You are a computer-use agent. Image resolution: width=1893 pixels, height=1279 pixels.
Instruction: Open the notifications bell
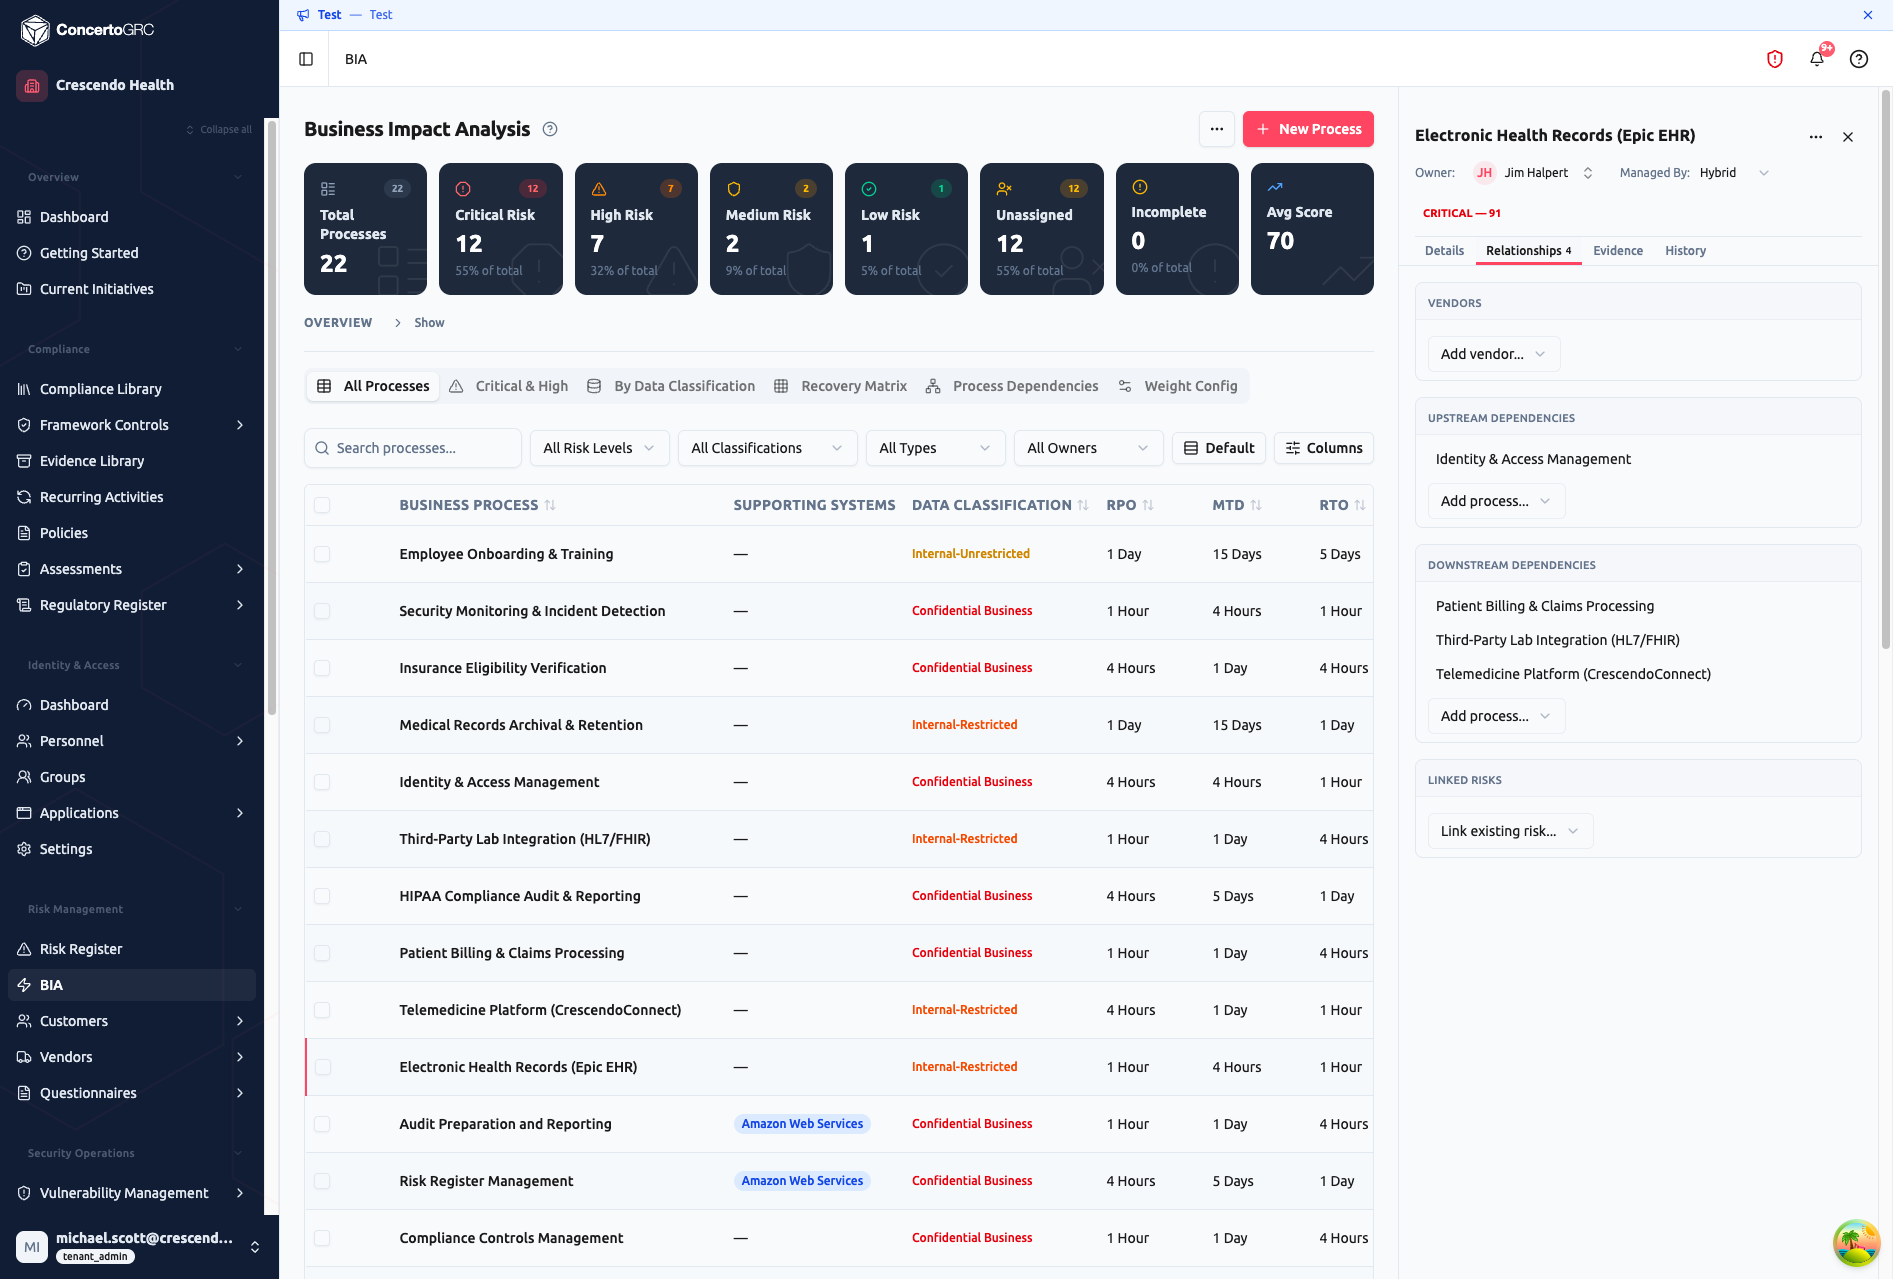pos(1817,59)
